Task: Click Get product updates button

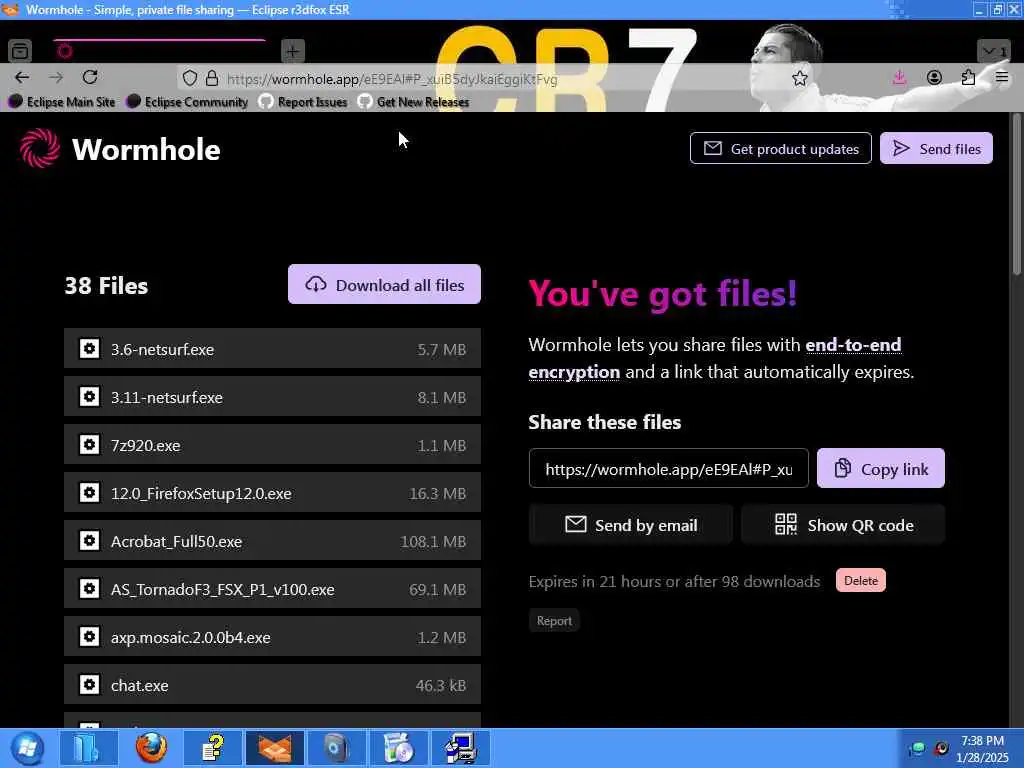Action: click(x=780, y=148)
